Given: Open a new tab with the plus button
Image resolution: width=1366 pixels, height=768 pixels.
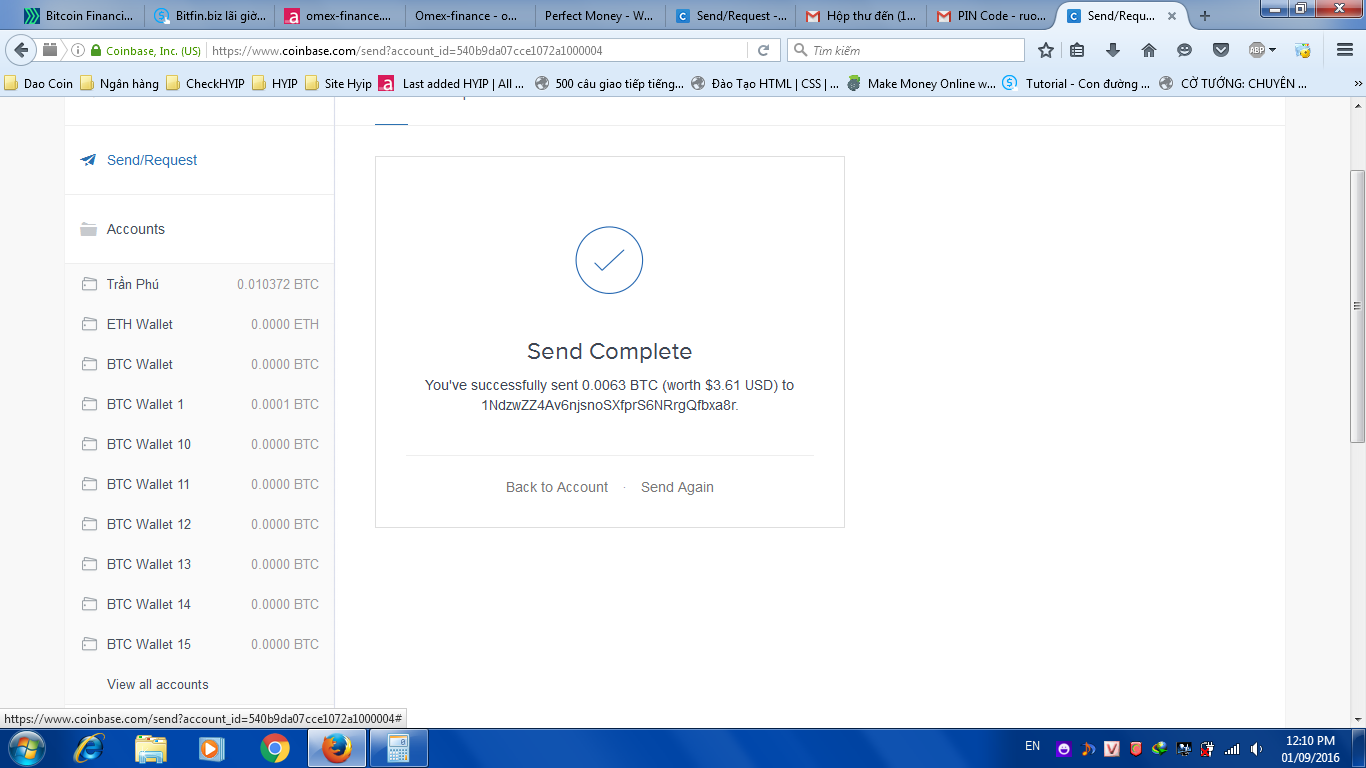Looking at the screenshot, I should coord(1205,16).
